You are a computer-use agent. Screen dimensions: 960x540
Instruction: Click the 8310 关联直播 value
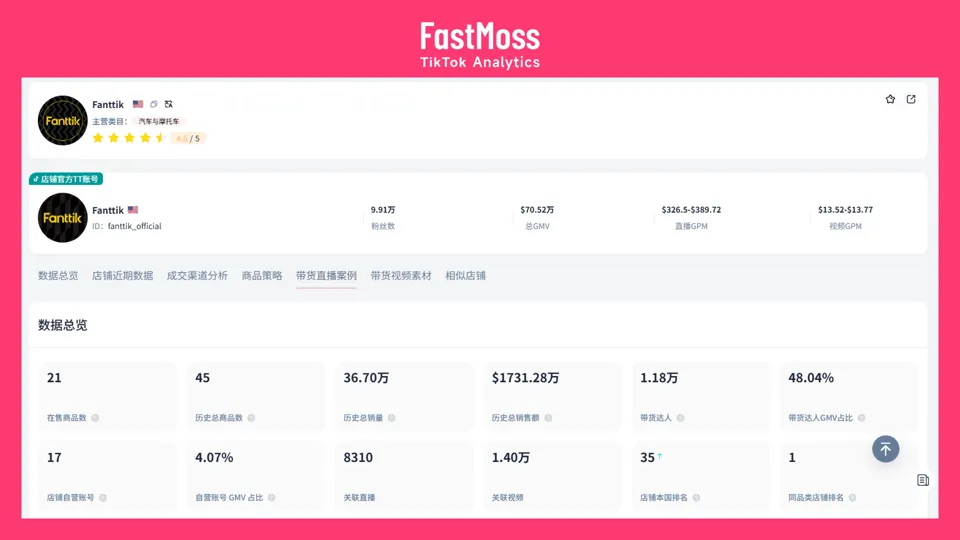(x=358, y=457)
